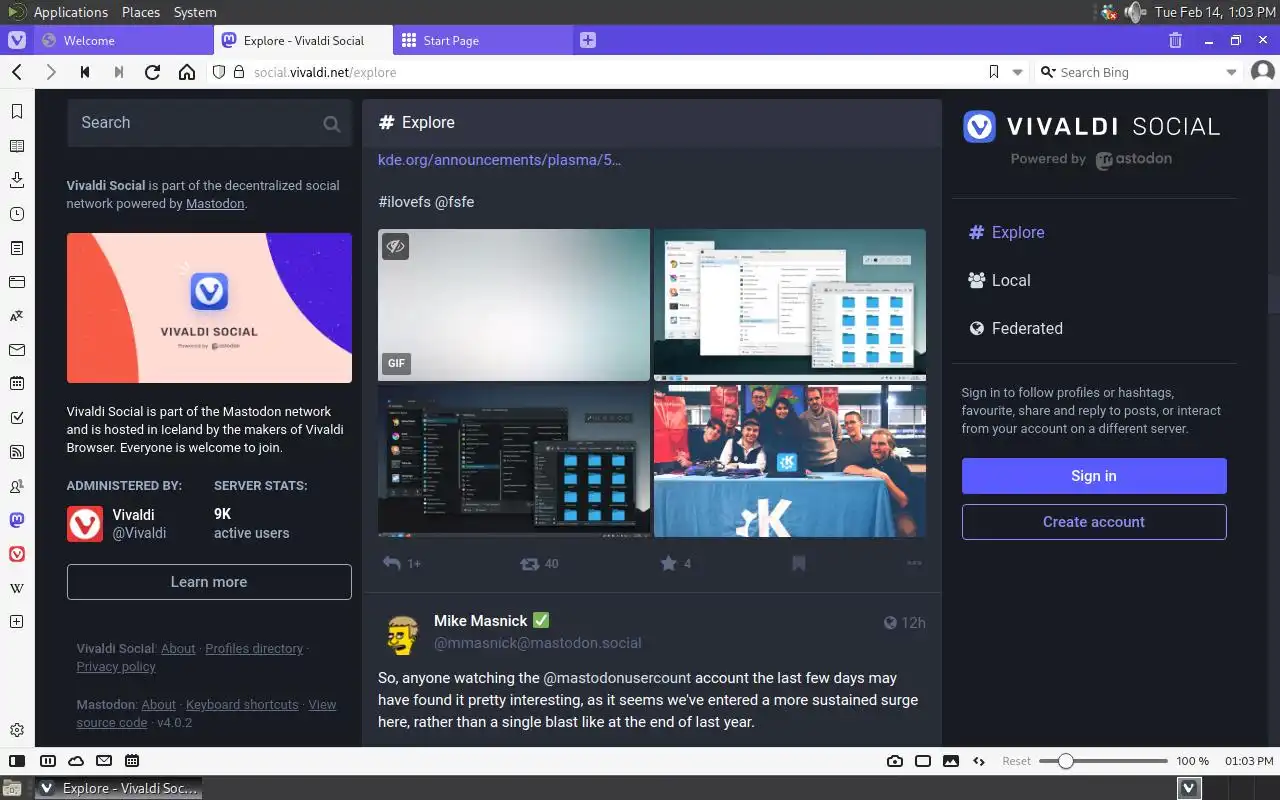Add a new web panel

tap(17, 622)
